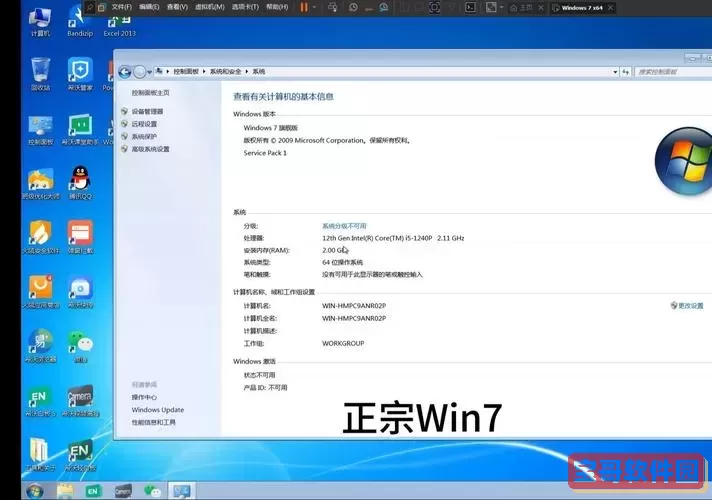
Task: Select the WORKGROUP value
Action: tap(343, 343)
